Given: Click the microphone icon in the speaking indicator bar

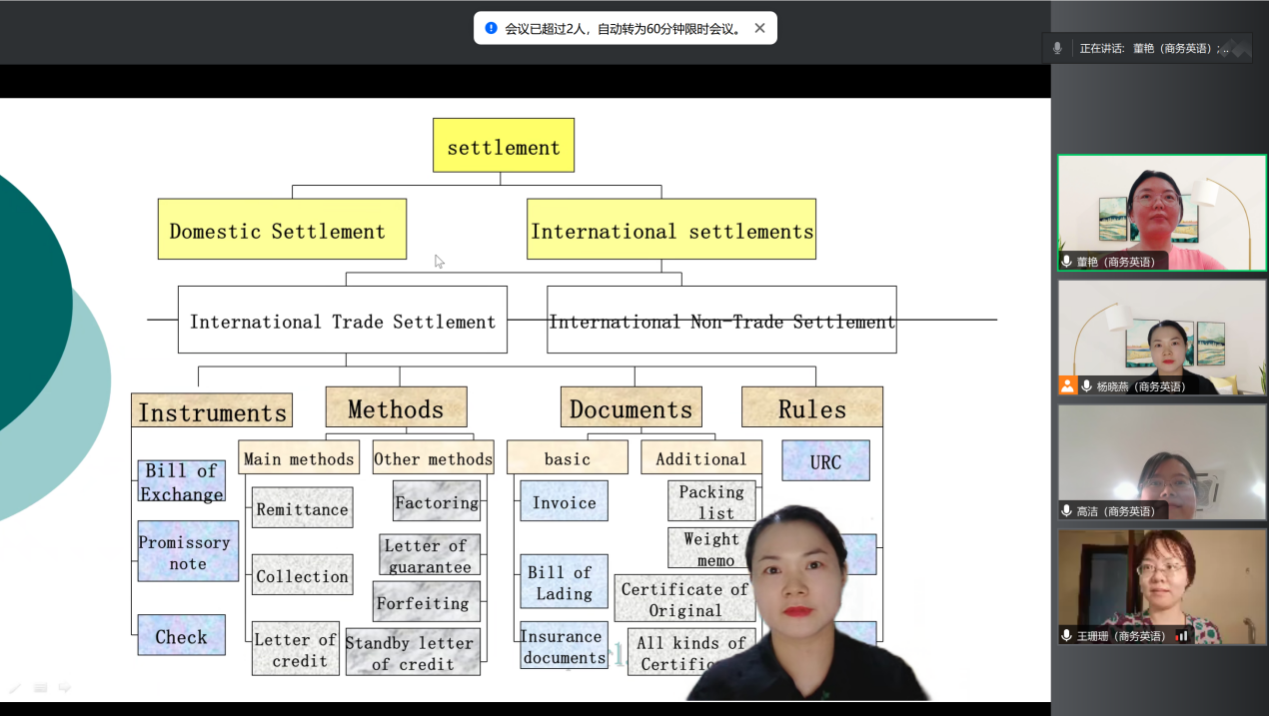Looking at the screenshot, I should point(1057,48).
